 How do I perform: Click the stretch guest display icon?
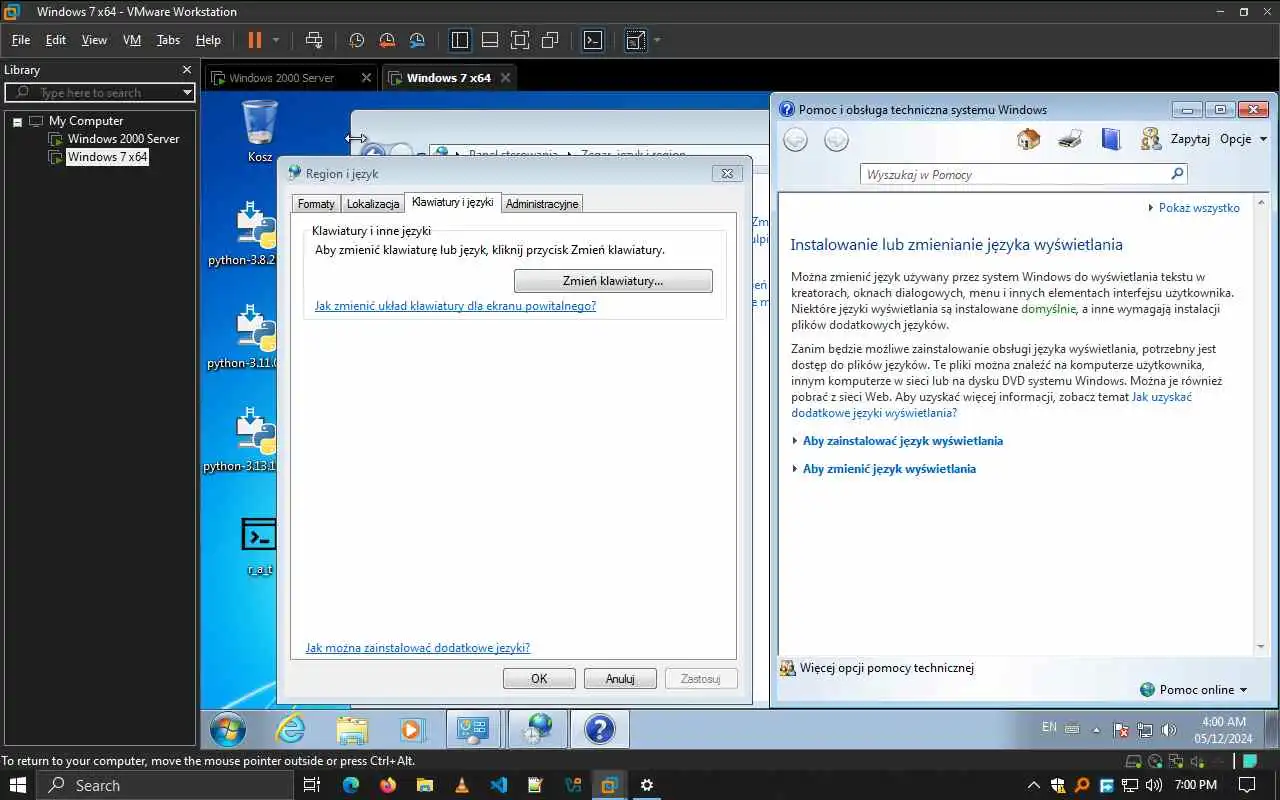[635, 40]
